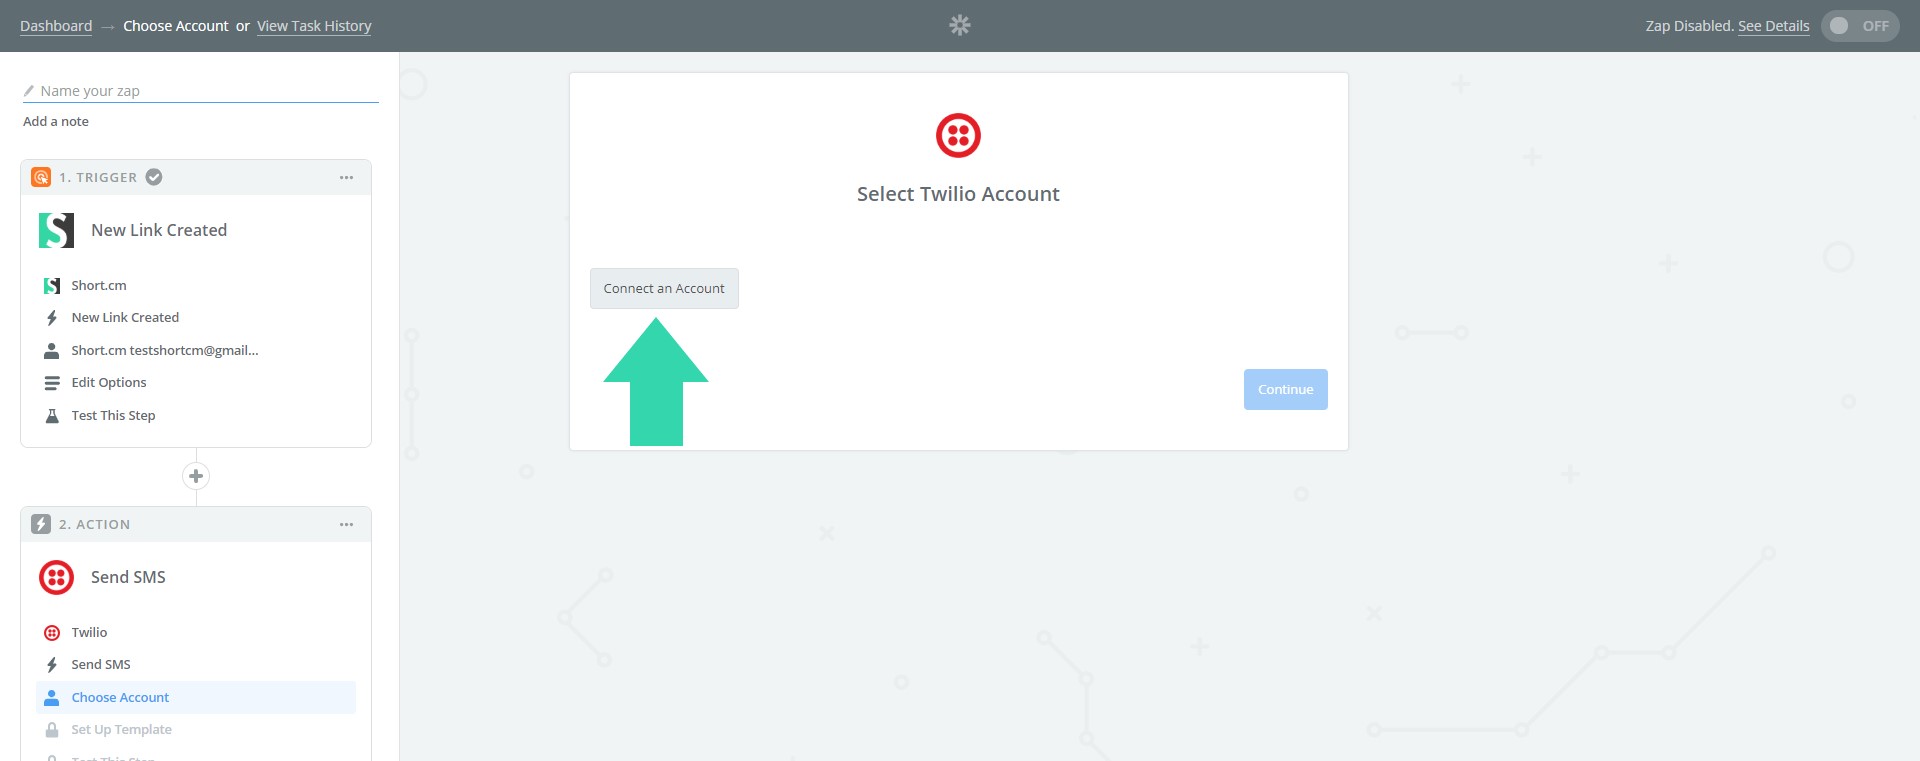
Task: Click the Twilio logo above Select Twilio Account
Action: click(958, 135)
